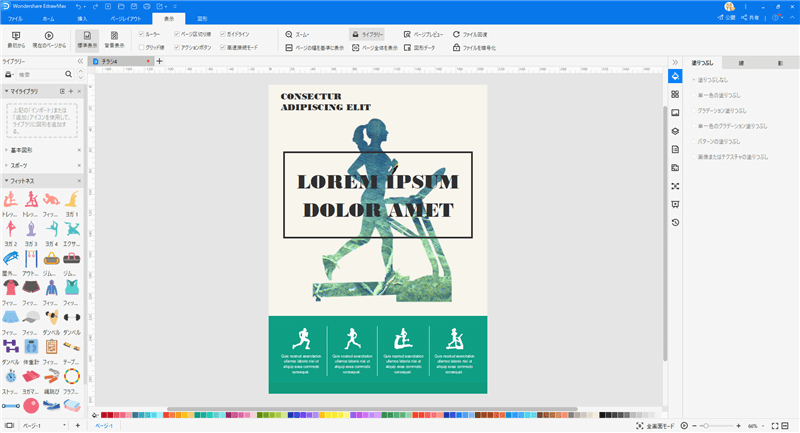Toggle the ルーラー (Ruler) checkbox
The width and height of the screenshot is (800, 433).
tap(142, 34)
